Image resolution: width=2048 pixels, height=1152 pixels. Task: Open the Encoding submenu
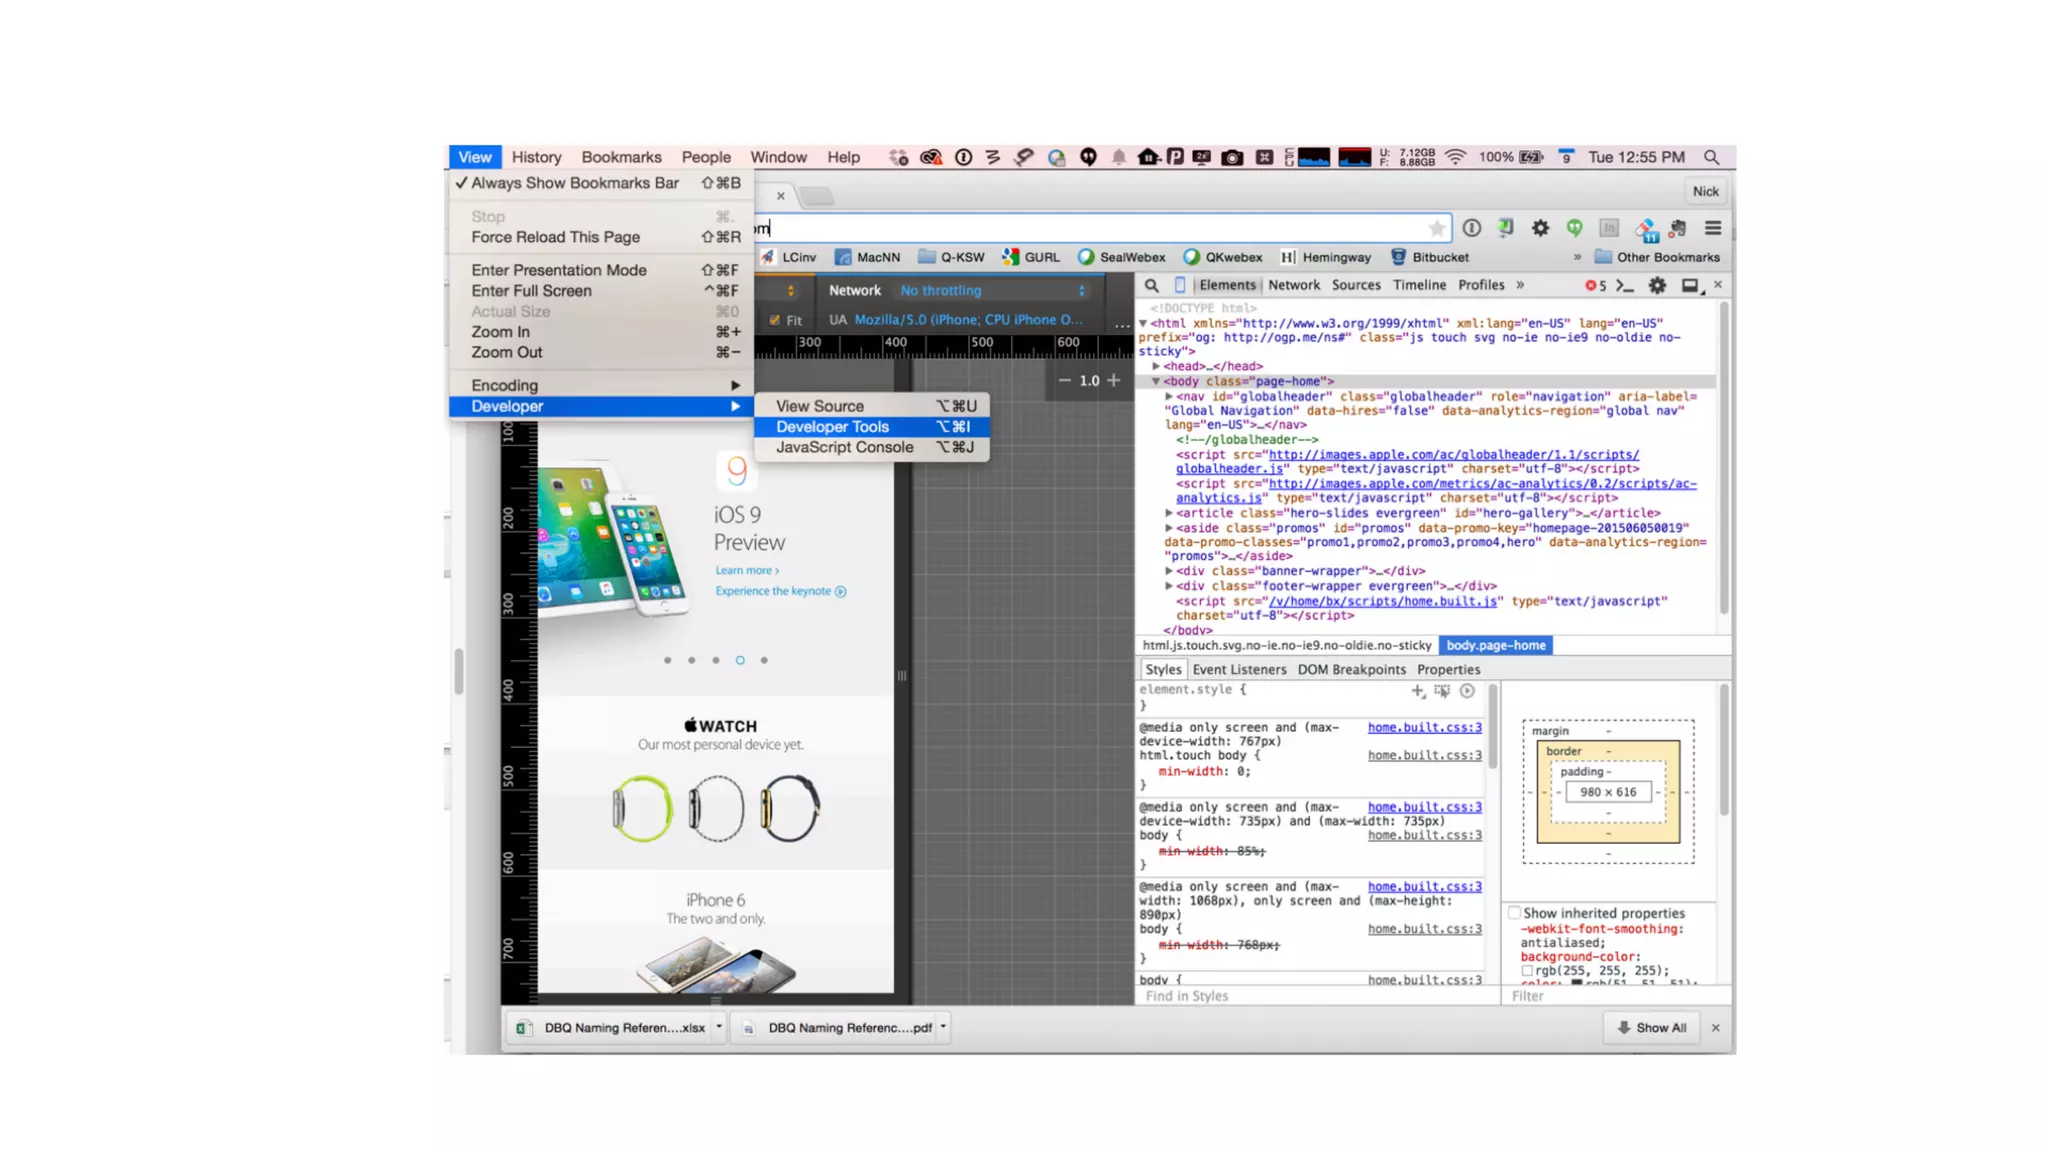(x=600, y=385)
